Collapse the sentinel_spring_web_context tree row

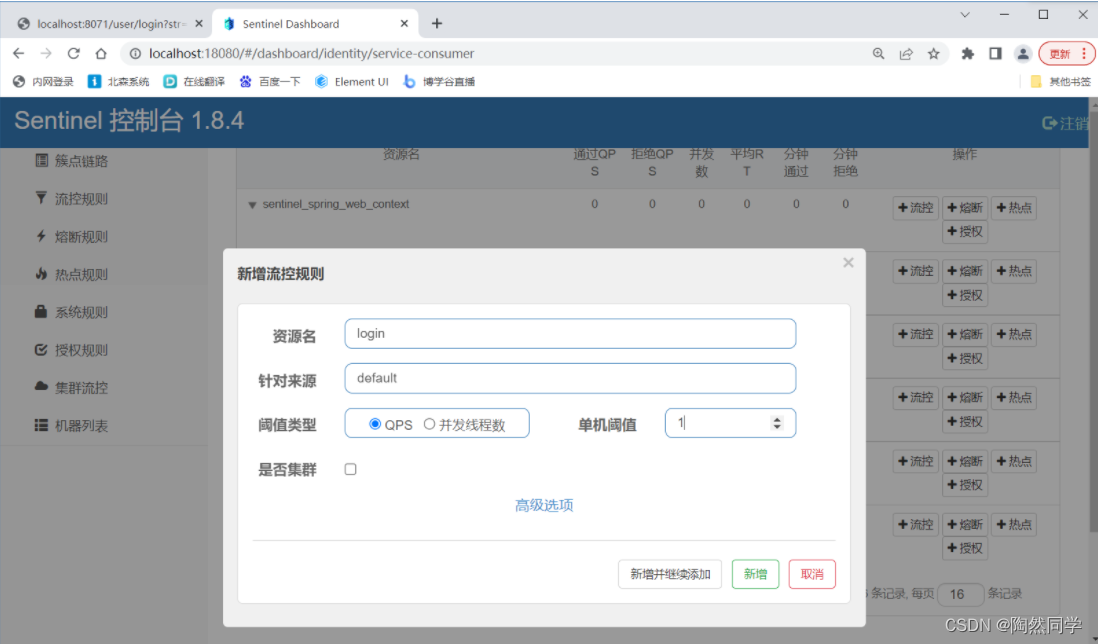point(252,205)
